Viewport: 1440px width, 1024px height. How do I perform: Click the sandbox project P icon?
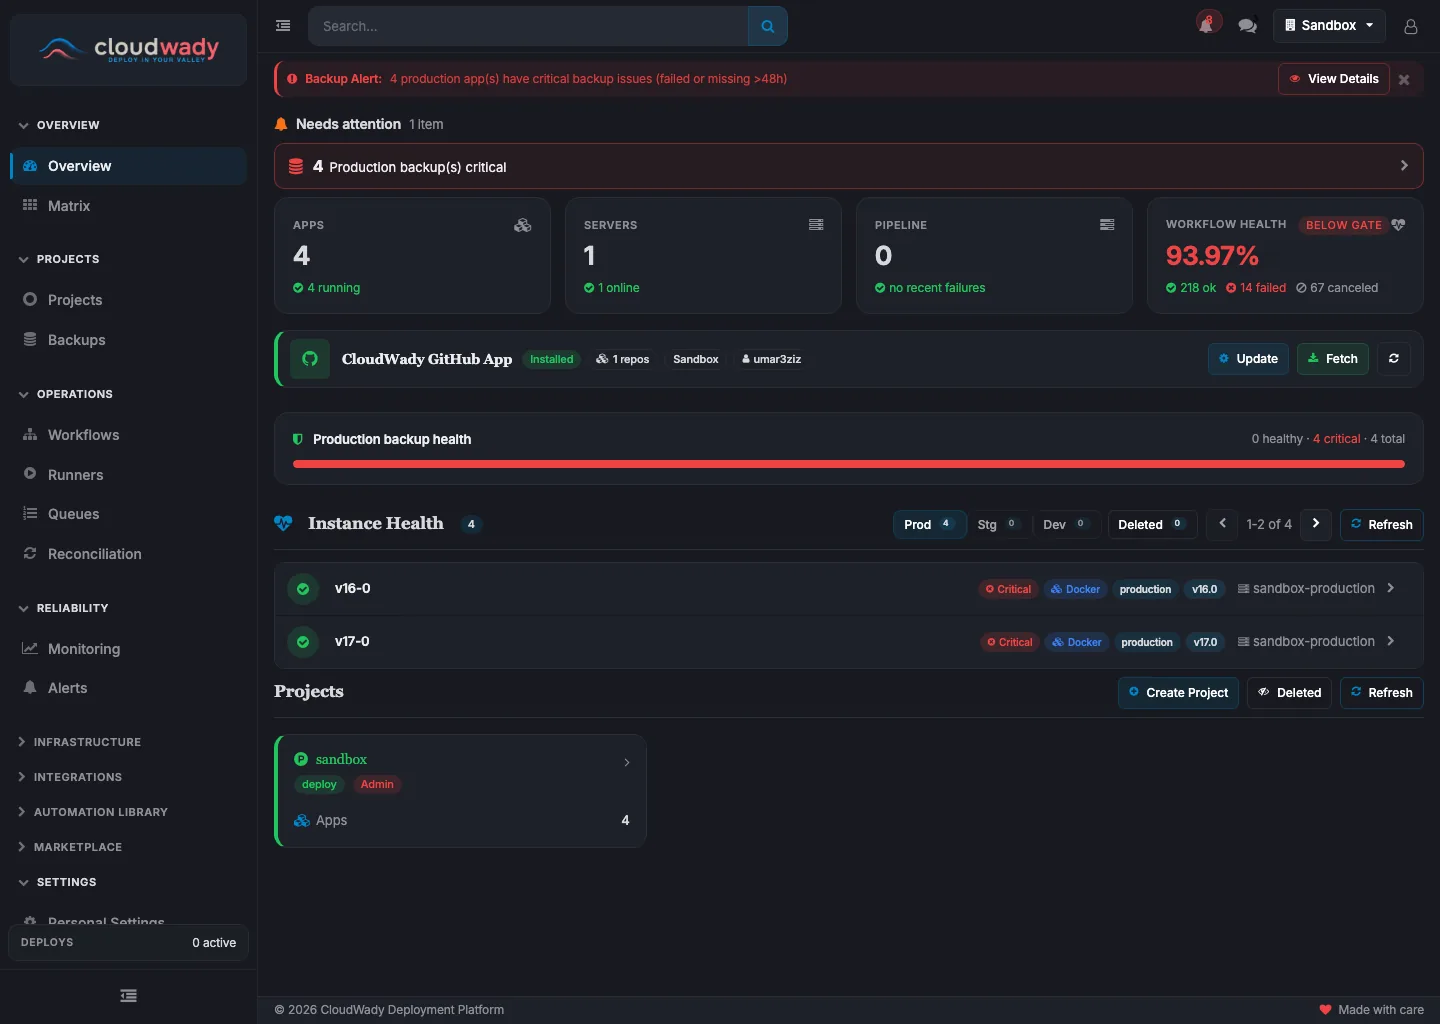tap(301, 759)
